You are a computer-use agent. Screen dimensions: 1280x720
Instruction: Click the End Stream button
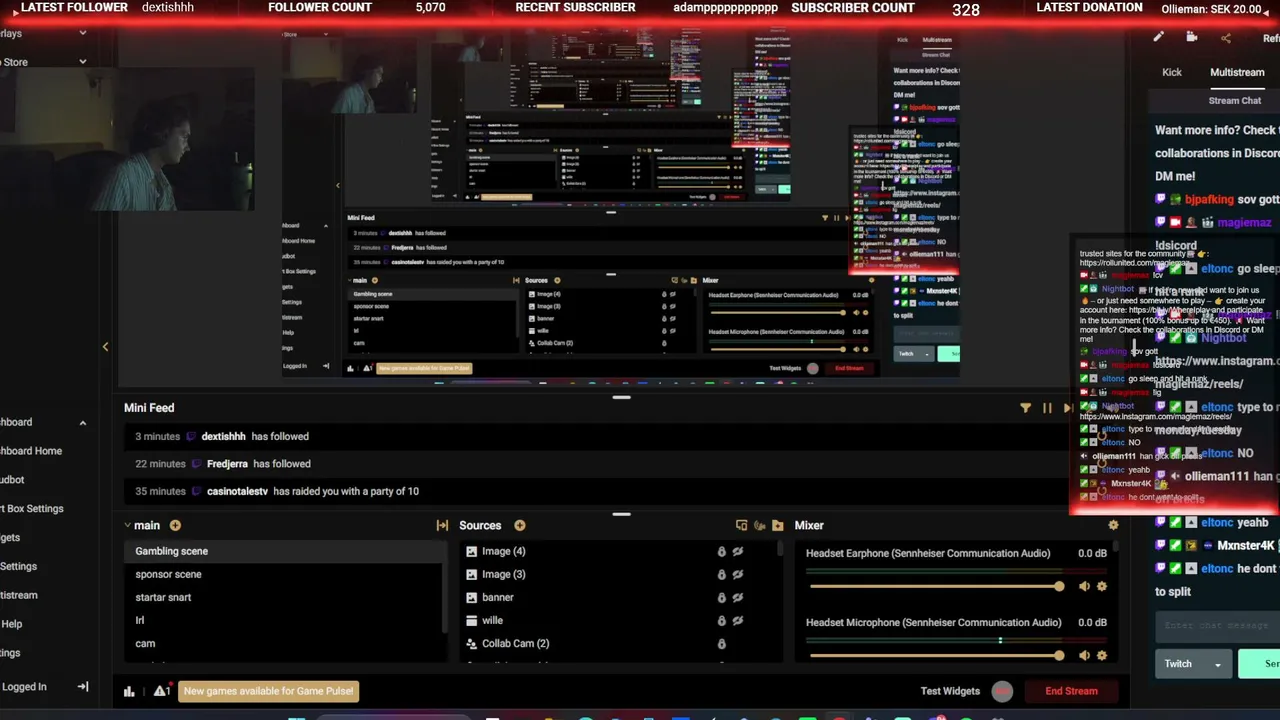pyautogui.click(x=1071, y=691)
